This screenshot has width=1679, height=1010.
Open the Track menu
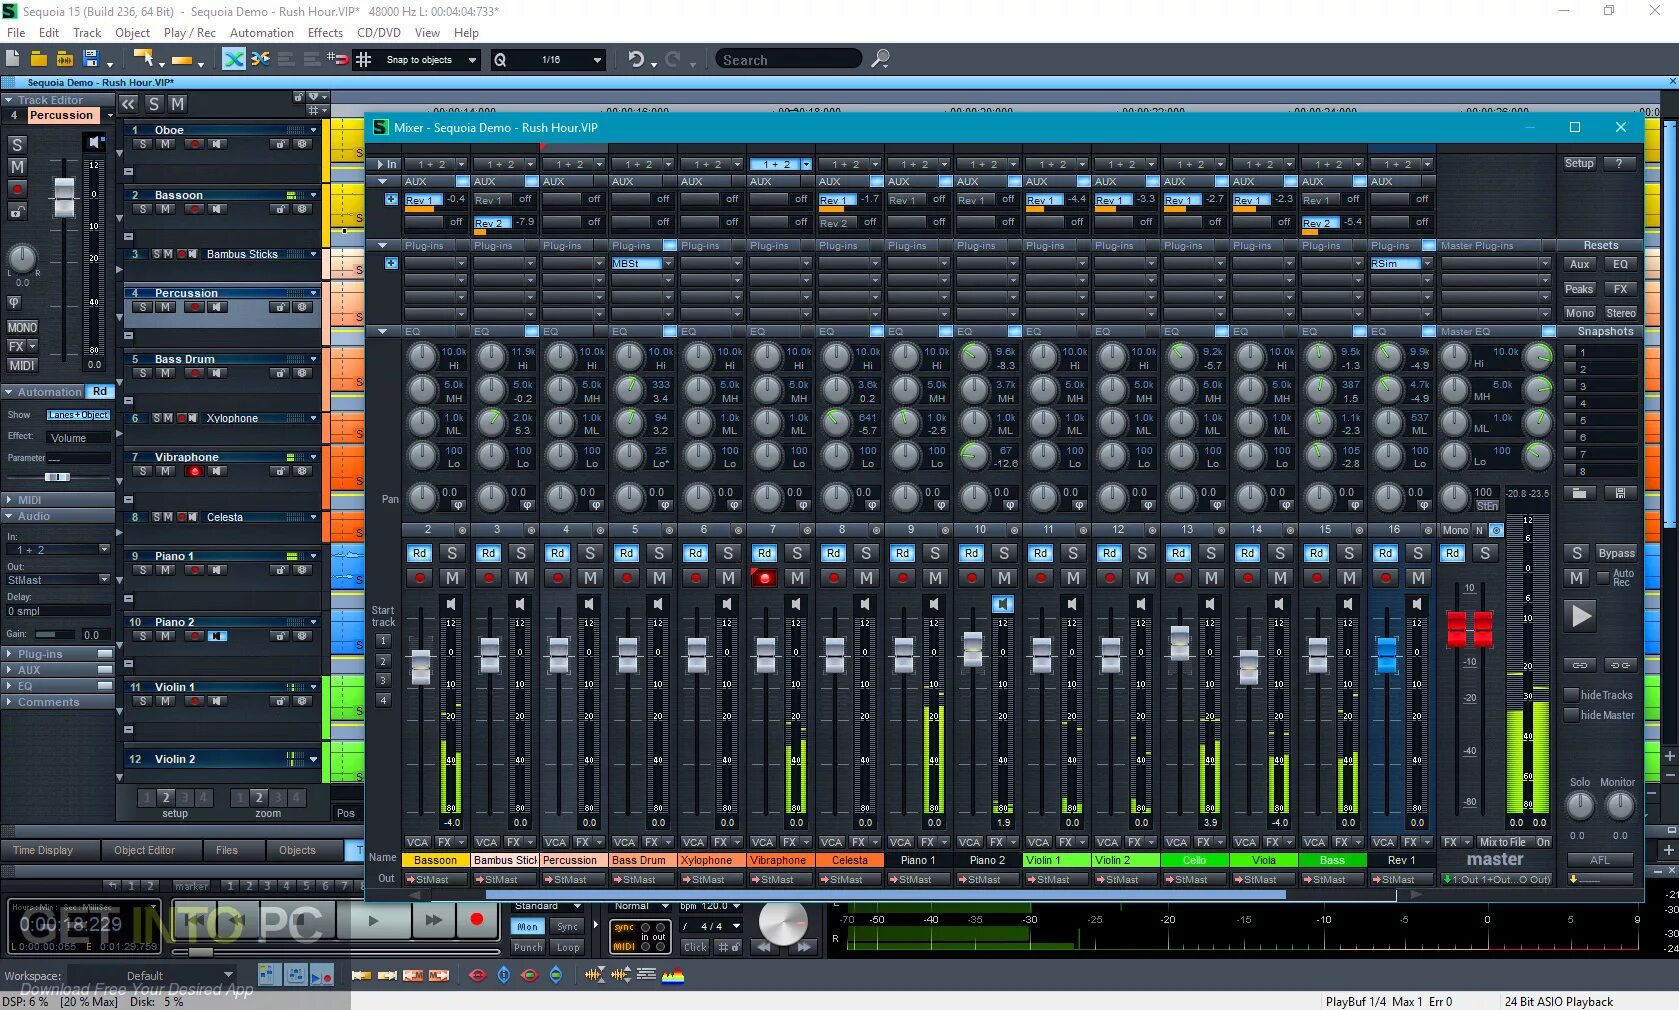pyautogui.click(x=87, y=32)
